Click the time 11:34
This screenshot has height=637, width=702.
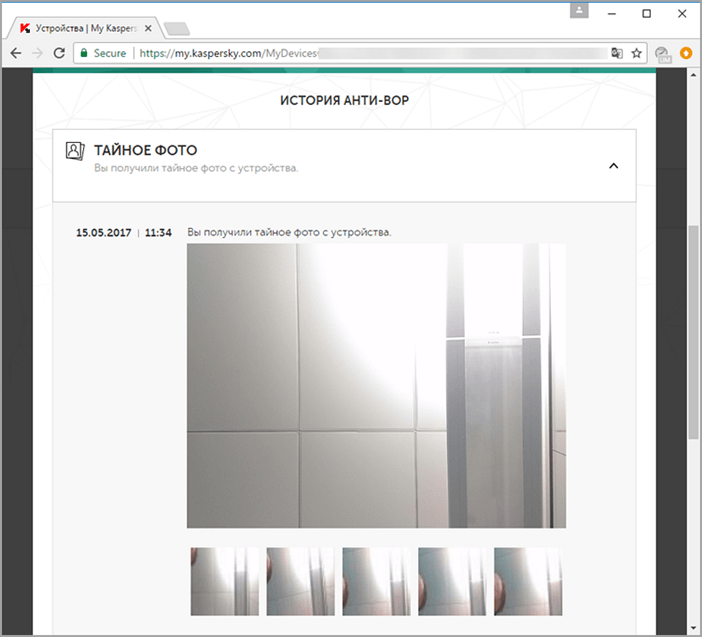click(x=158, y=233)
